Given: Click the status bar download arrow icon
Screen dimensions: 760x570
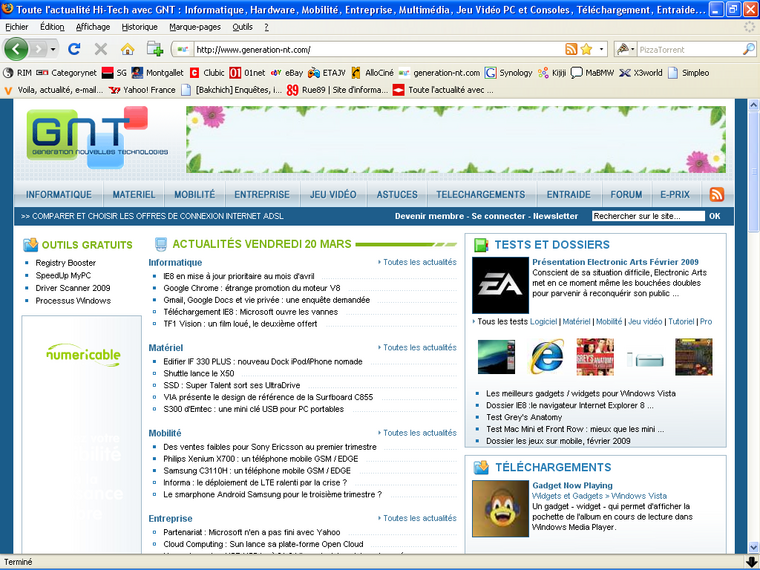Looking at the screenshot, I should tap(751, 562).
